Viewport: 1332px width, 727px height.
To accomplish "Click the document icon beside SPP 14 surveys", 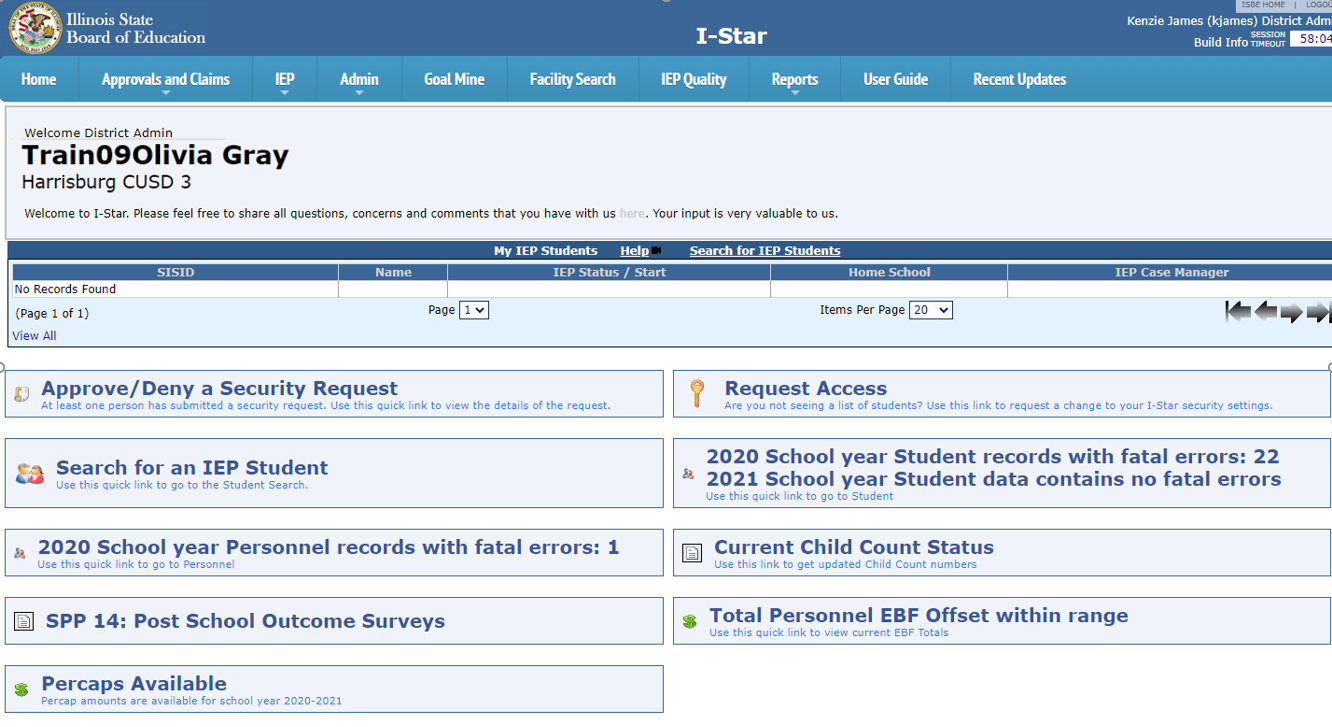I will pos(24,622).
